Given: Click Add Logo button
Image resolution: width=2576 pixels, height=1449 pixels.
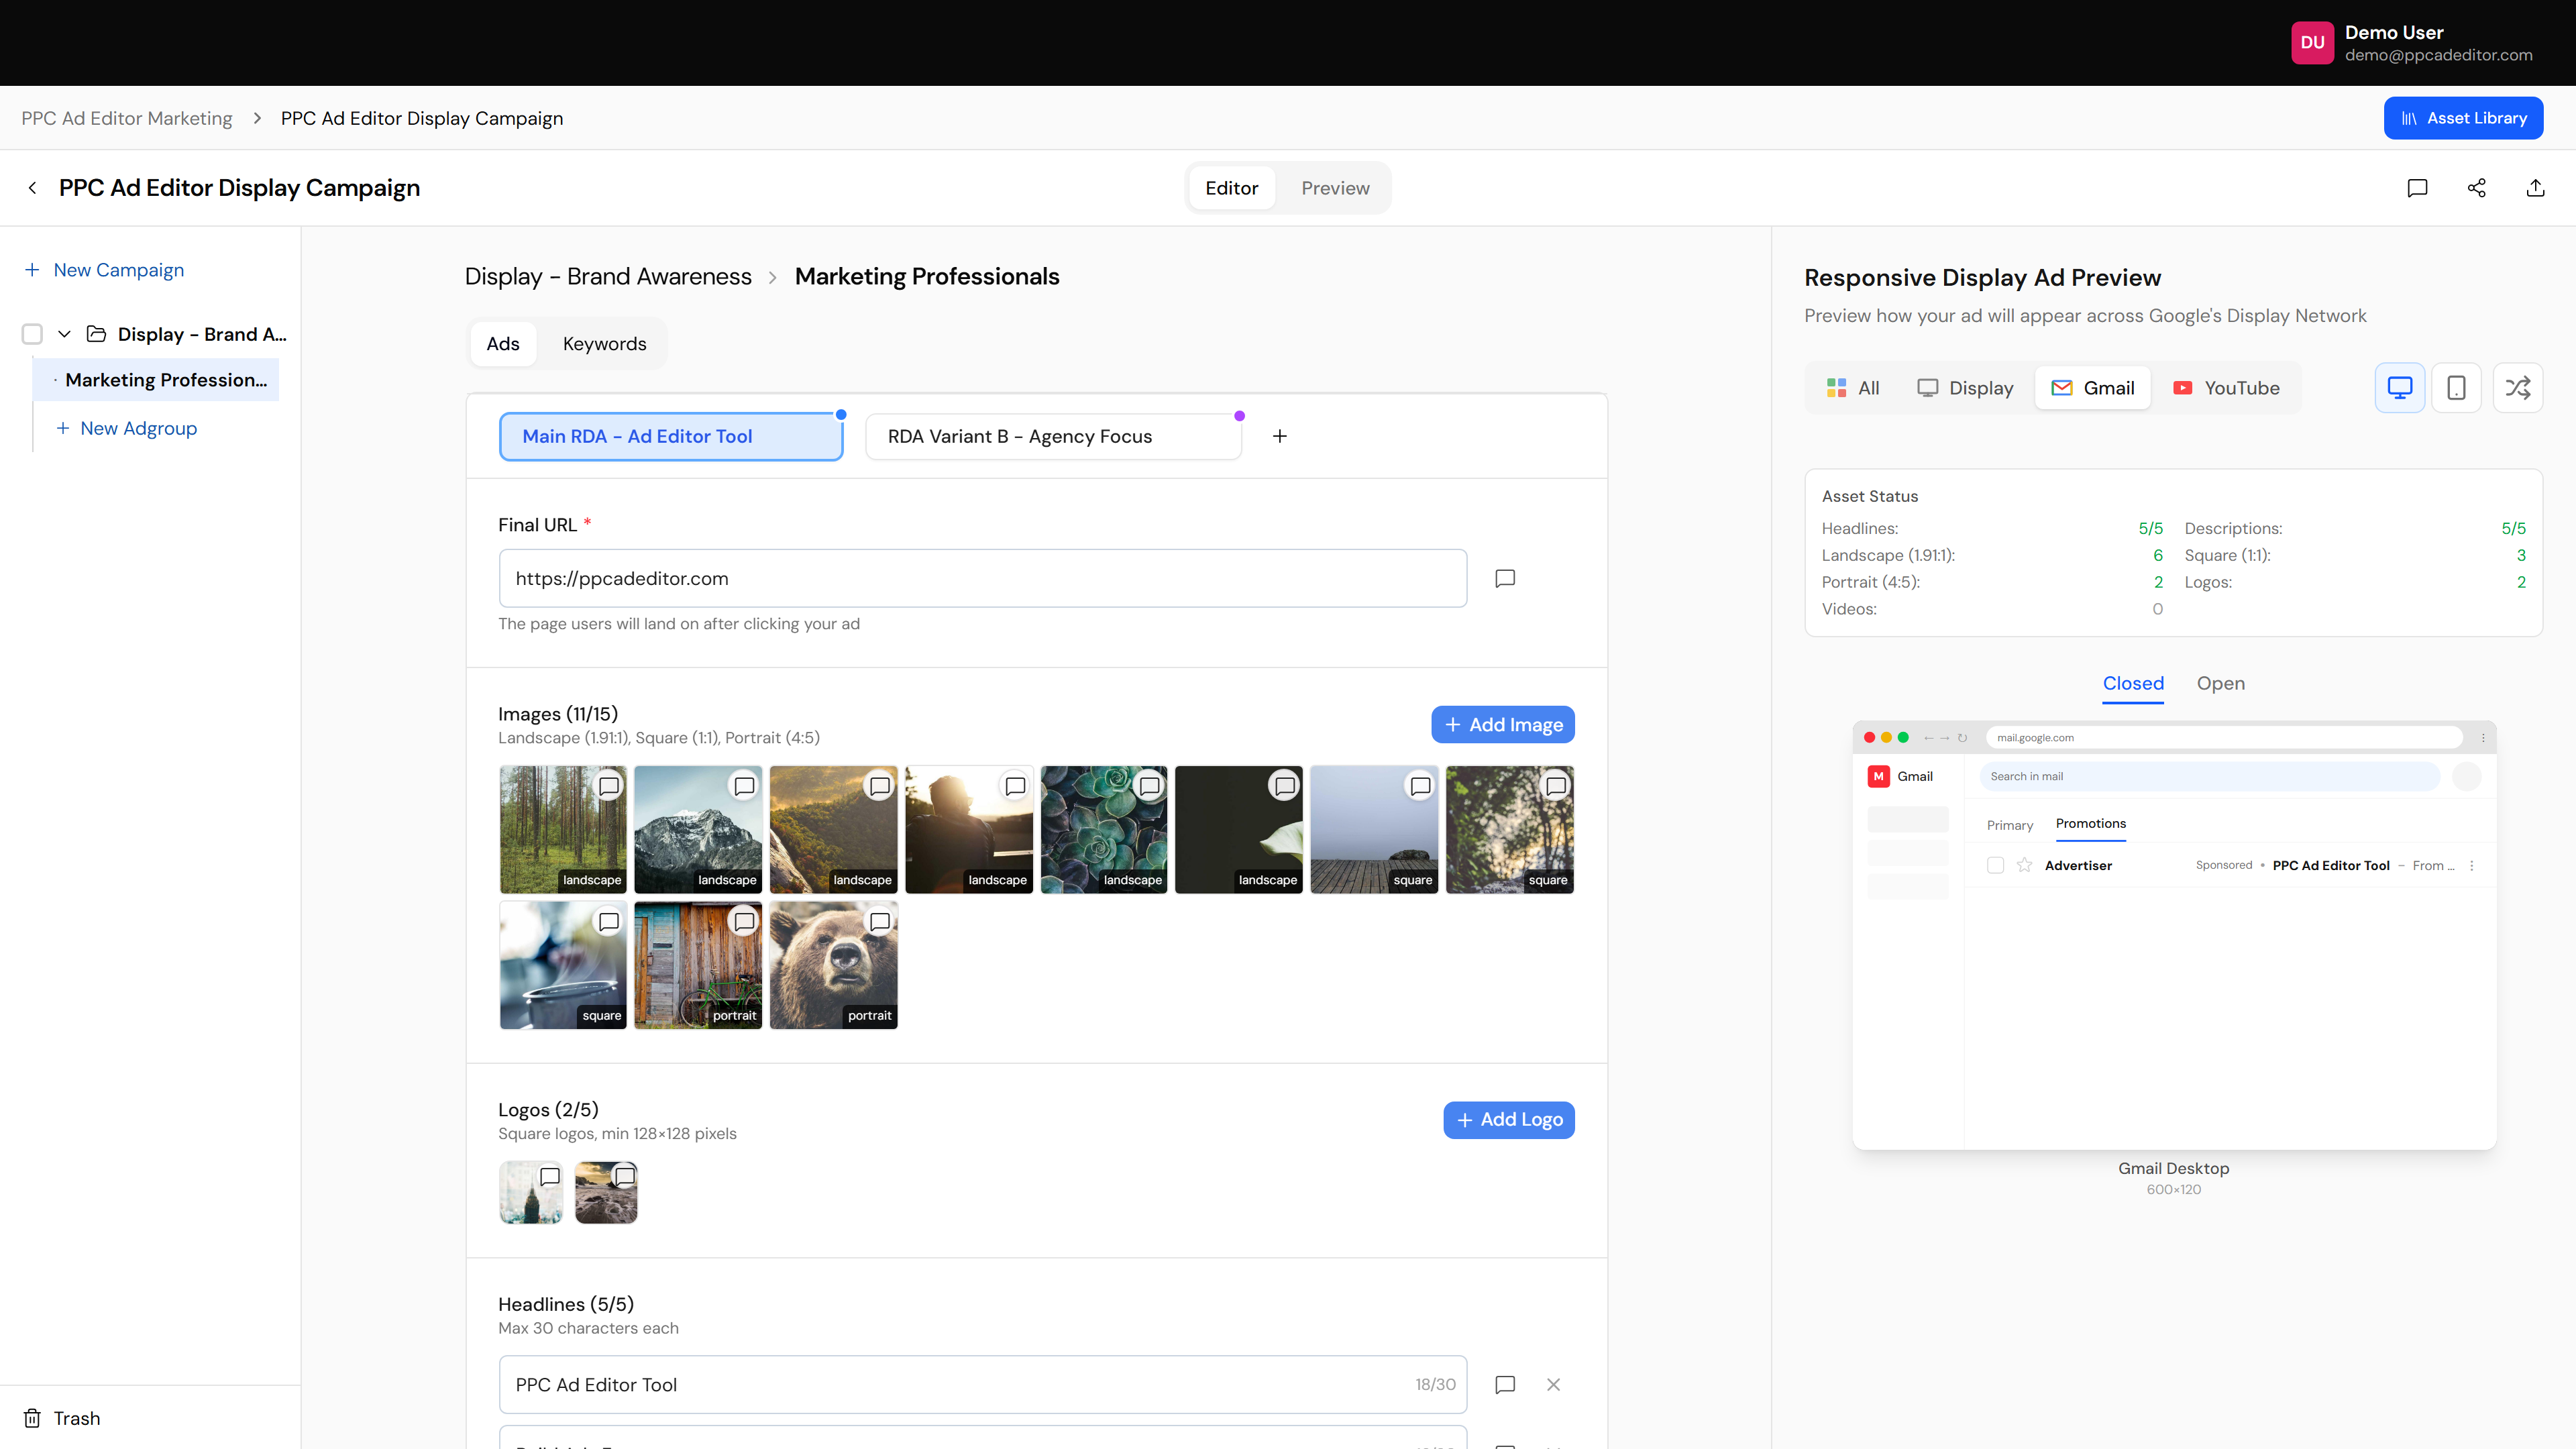Looking at the screenshot, I should click(x=1509, y=1120).
